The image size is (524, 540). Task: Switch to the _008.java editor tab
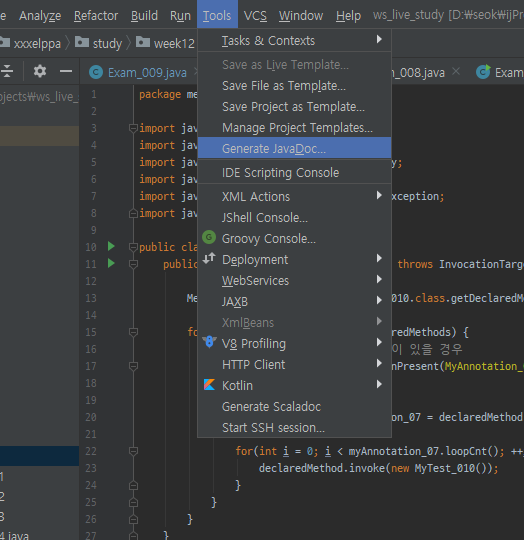[x=419, y=72]
